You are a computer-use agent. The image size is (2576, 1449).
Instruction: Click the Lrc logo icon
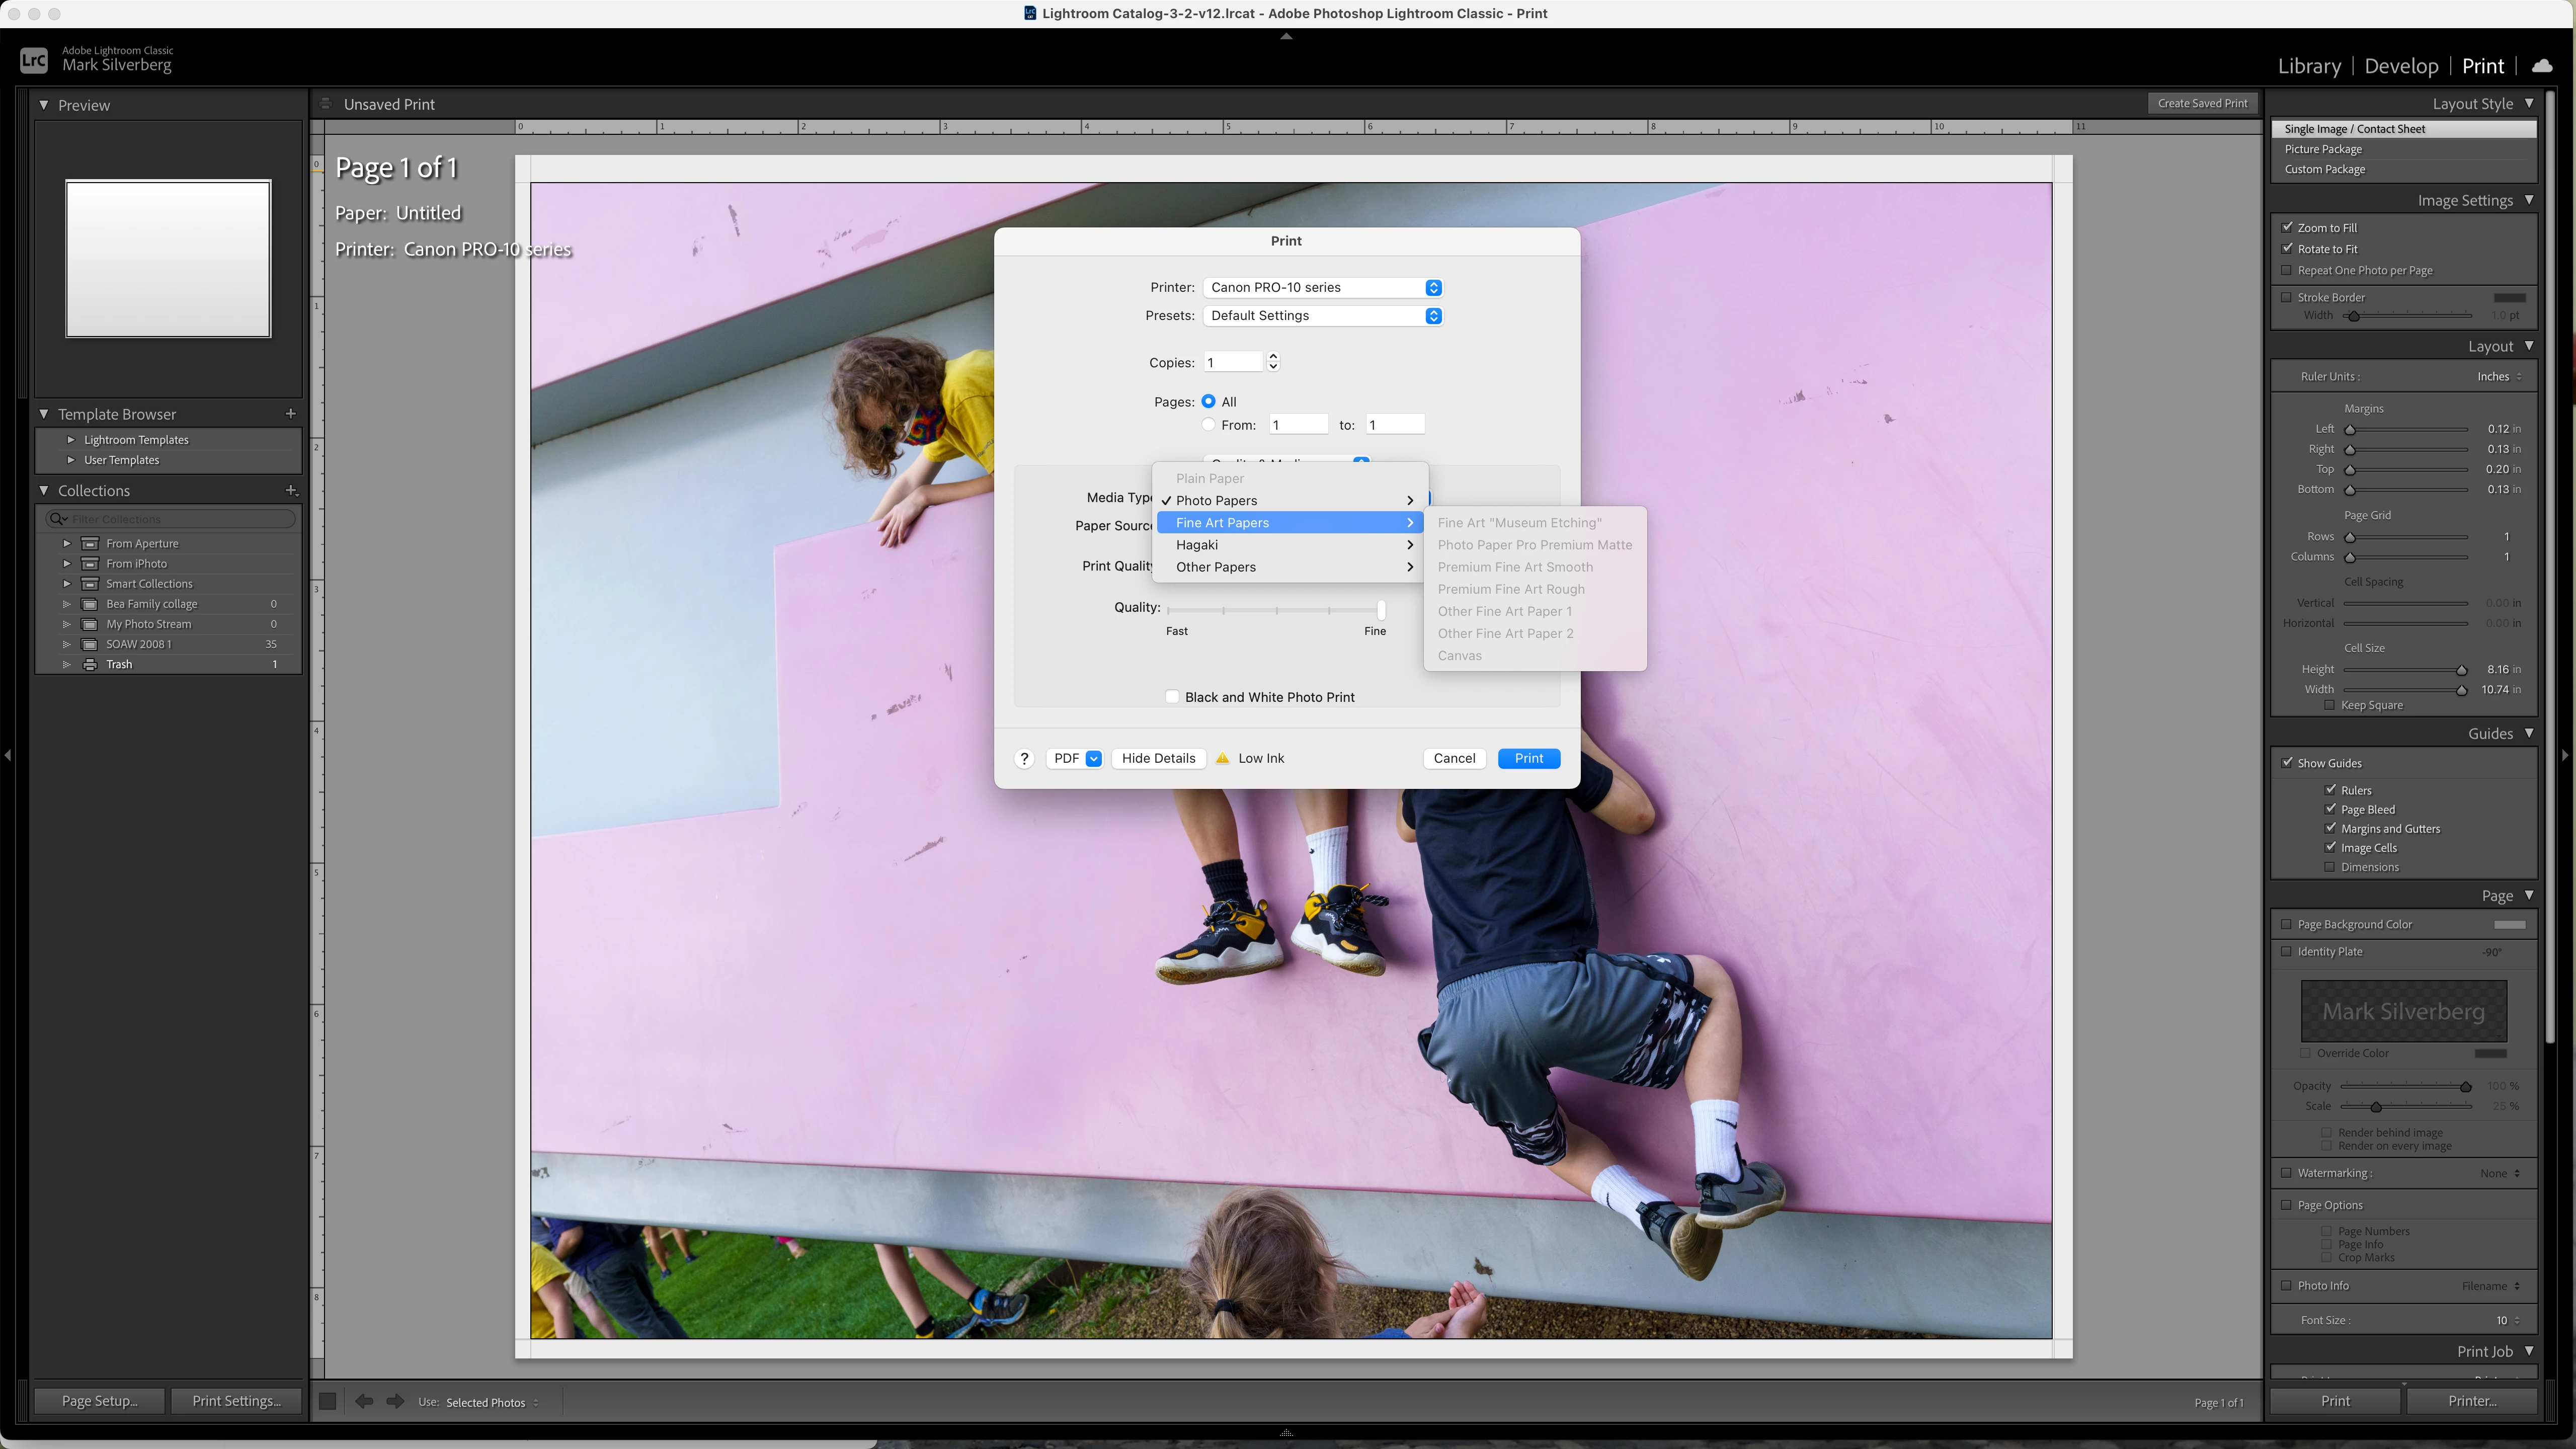pyautogui.click(x=34, y=60)
